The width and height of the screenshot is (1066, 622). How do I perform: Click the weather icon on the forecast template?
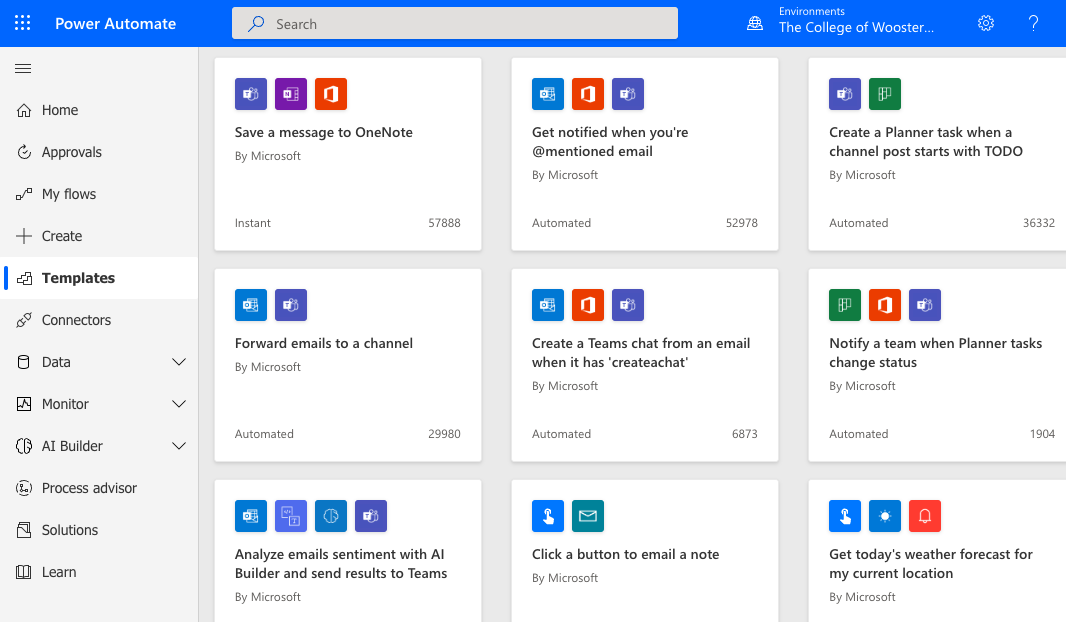tap(884, 516)
